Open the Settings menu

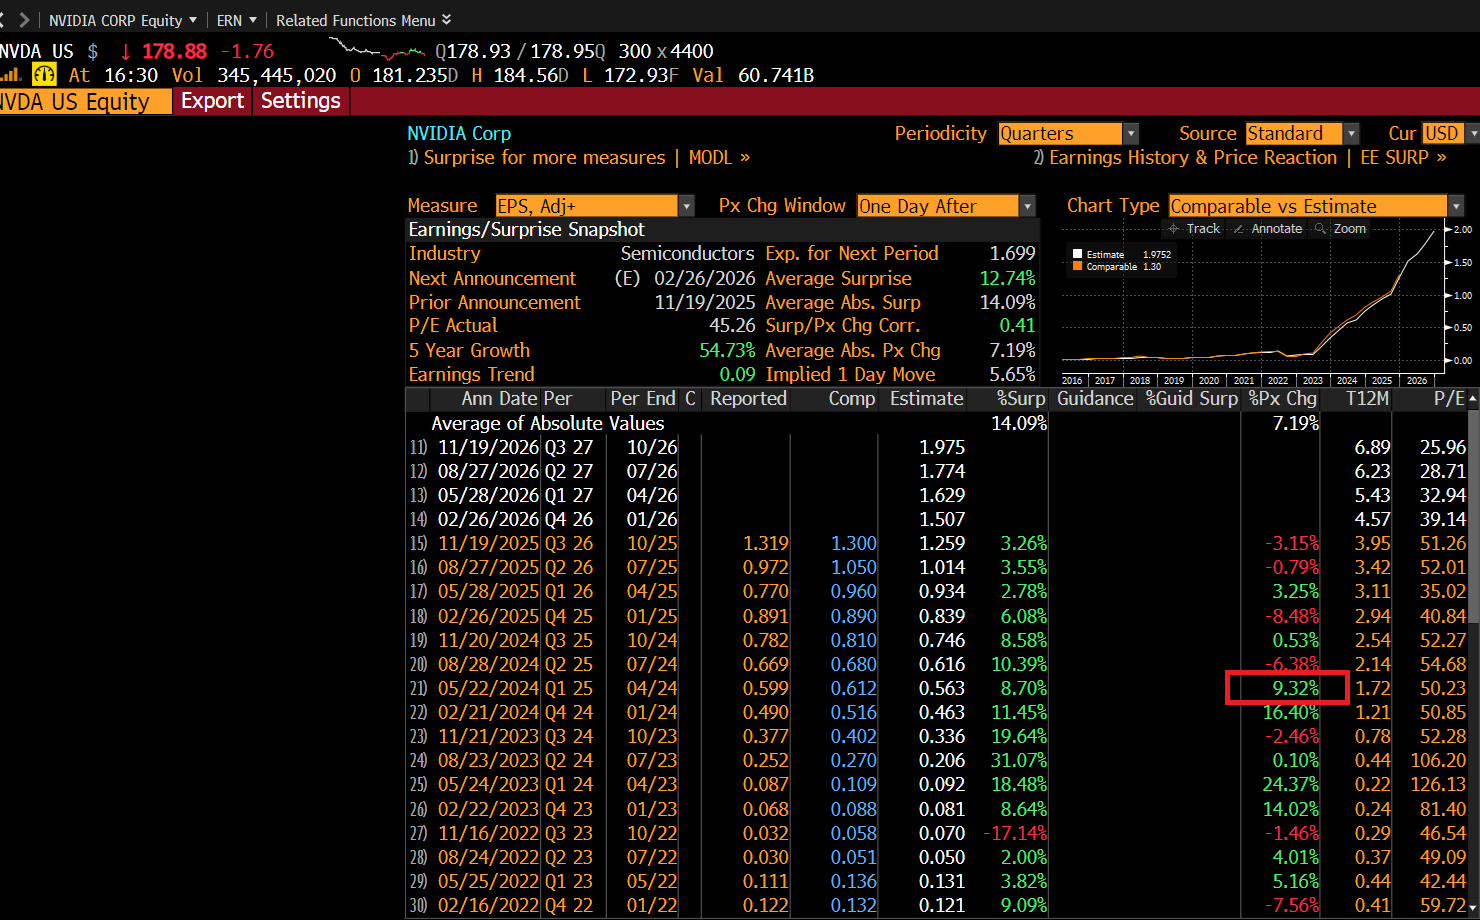(x=300, y=101)
